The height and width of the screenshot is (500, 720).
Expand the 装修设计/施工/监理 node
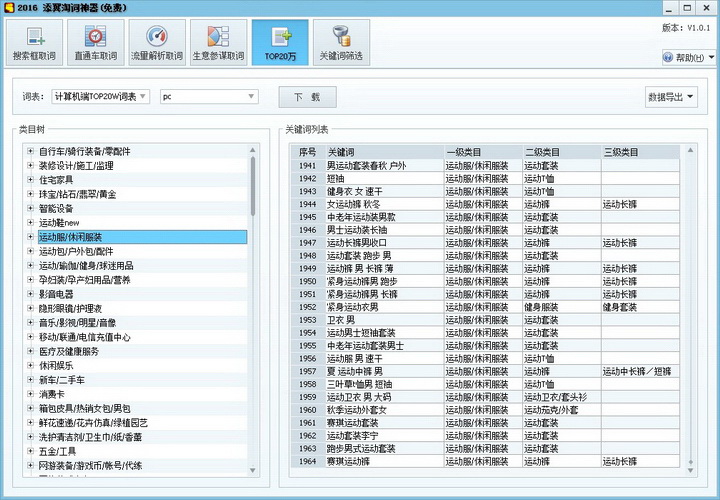pyautogui.click(x=30, y=165)
